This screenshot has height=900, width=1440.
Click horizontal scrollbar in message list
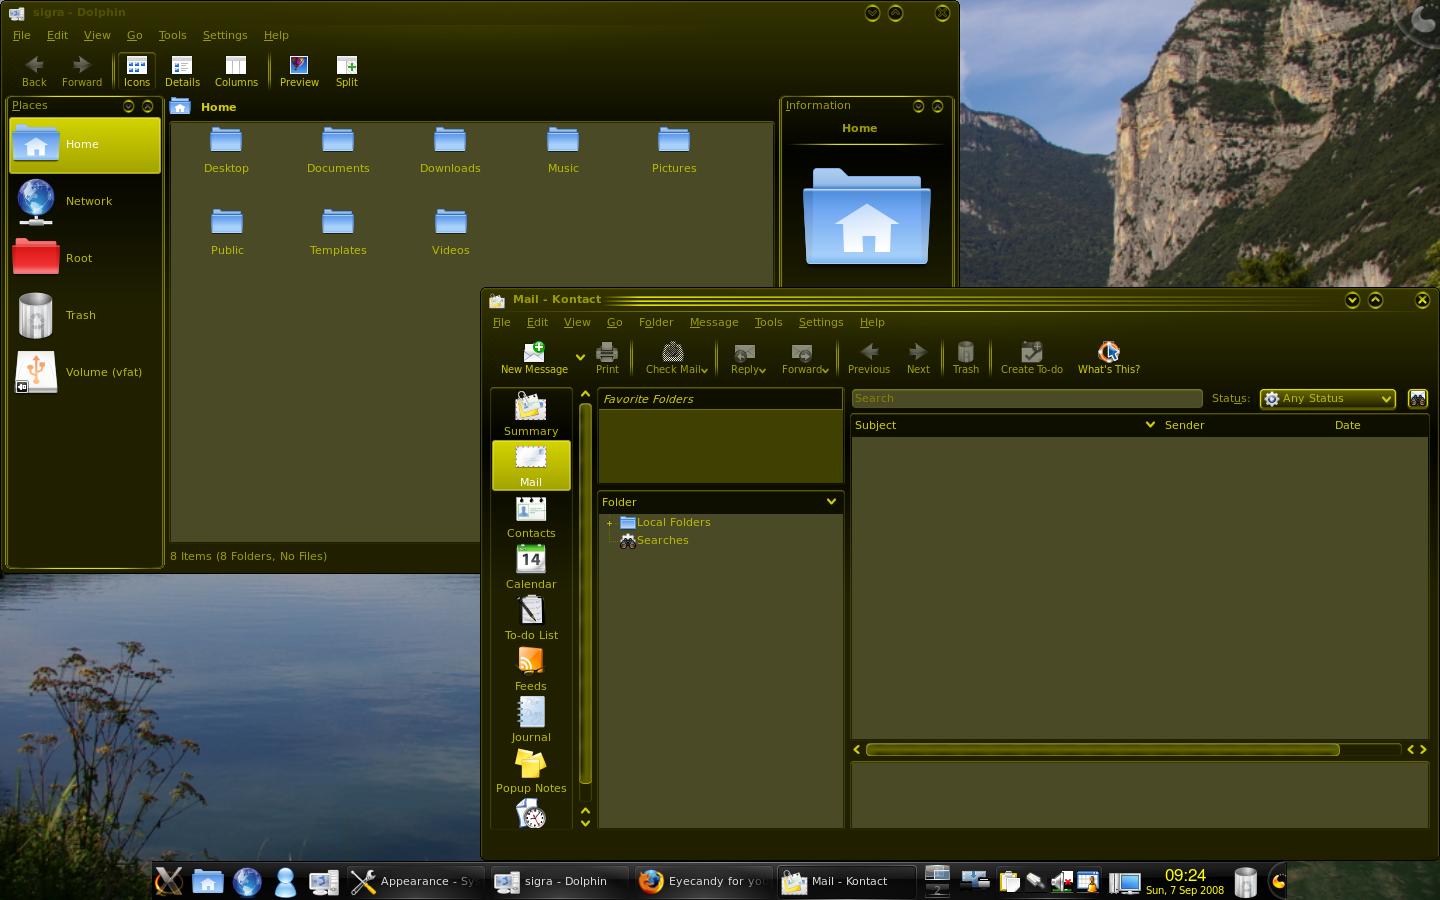[x=1102, y=749]
